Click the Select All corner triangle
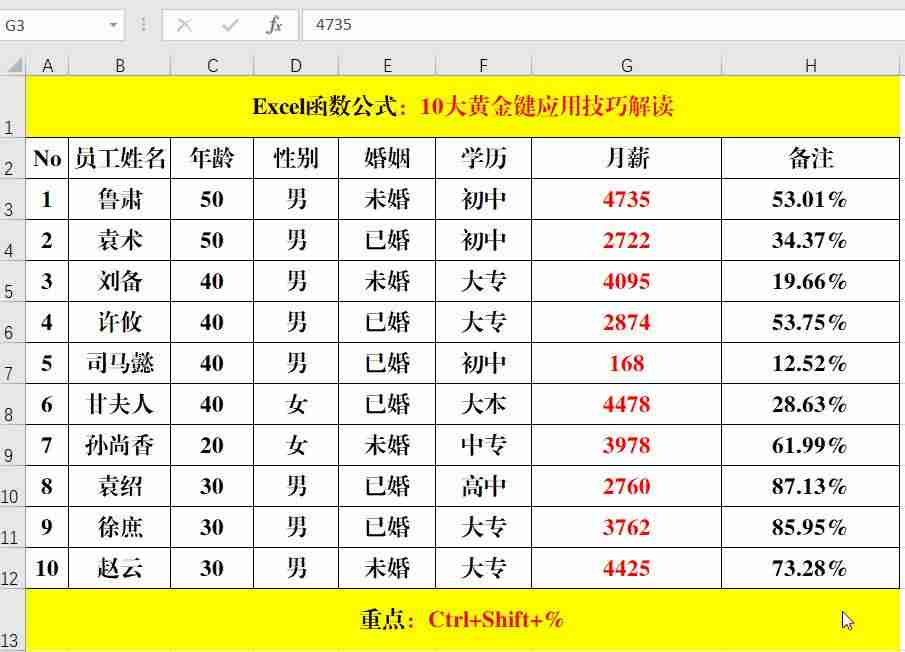This screenshot has width=905, height=652. coord(14,65)
